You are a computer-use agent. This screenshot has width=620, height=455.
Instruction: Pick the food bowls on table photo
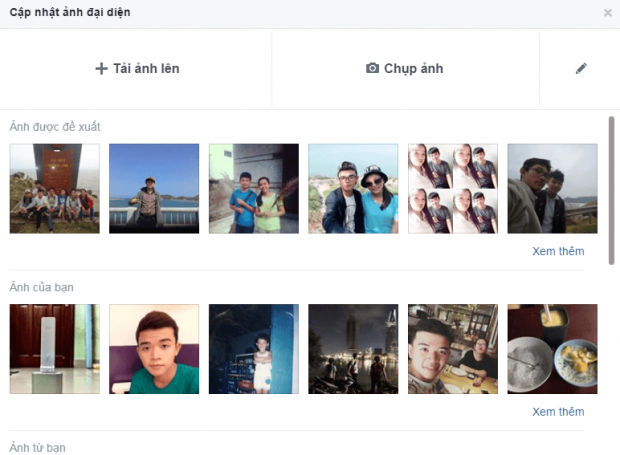point(552,349)
